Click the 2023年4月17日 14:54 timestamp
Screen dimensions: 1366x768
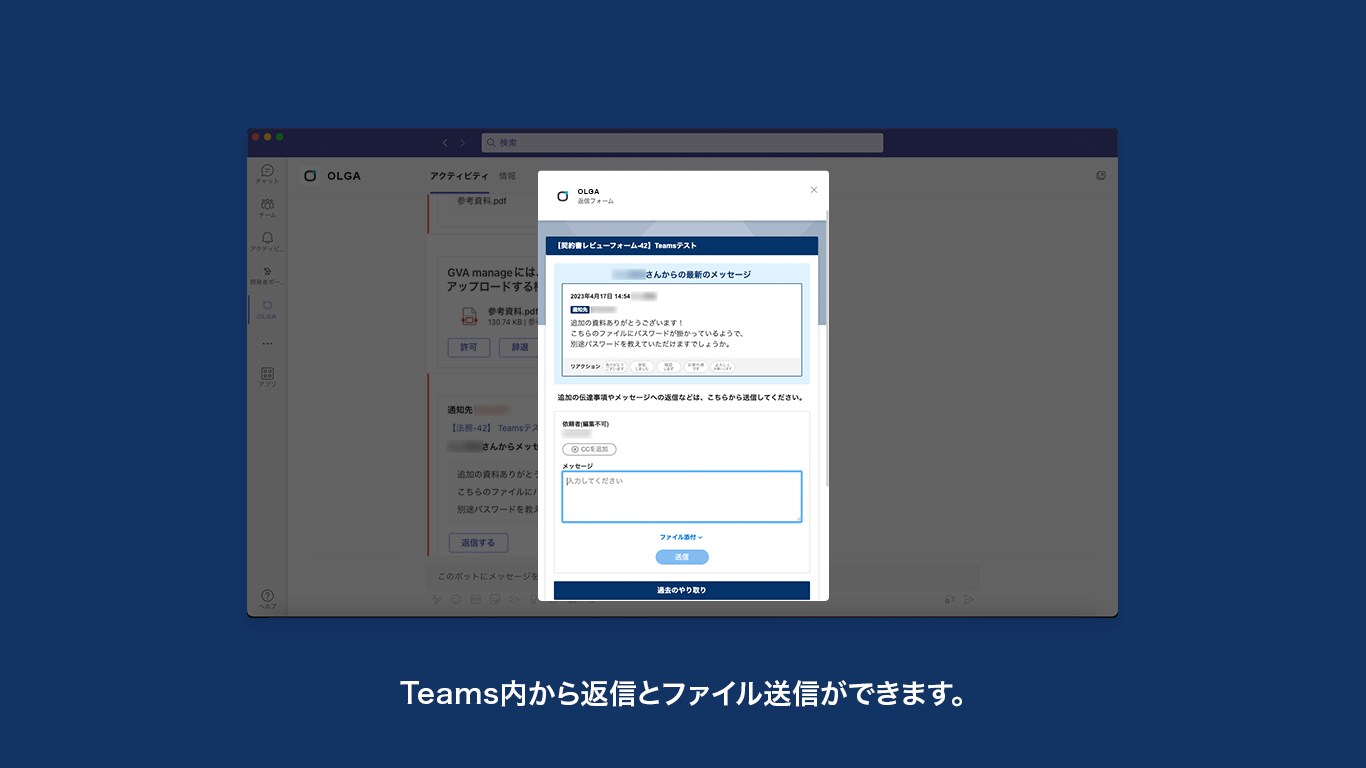600,296
